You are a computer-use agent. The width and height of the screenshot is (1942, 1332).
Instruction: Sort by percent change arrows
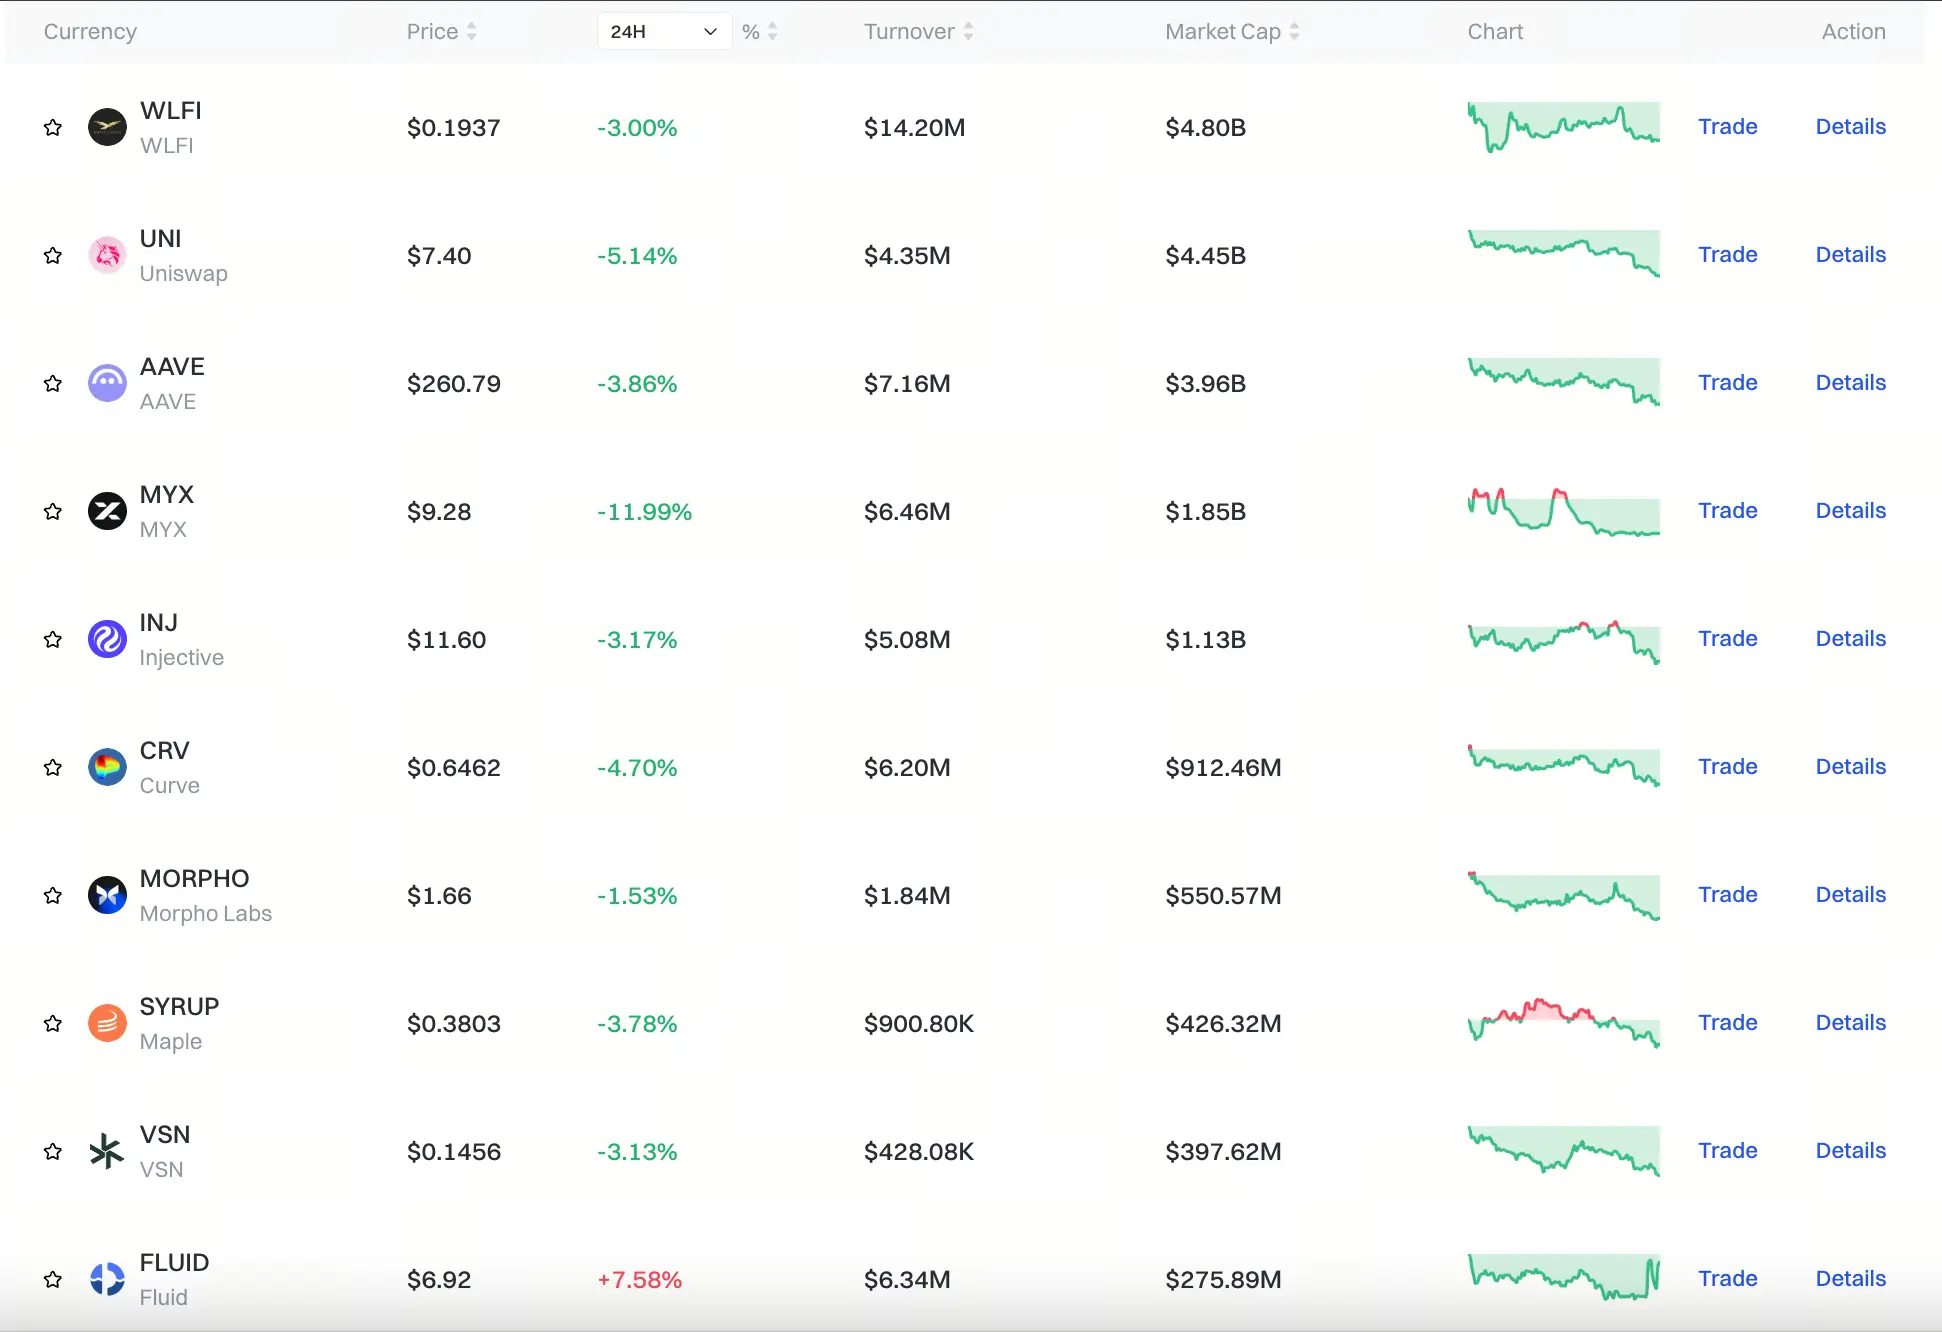[x=772, y=31]
